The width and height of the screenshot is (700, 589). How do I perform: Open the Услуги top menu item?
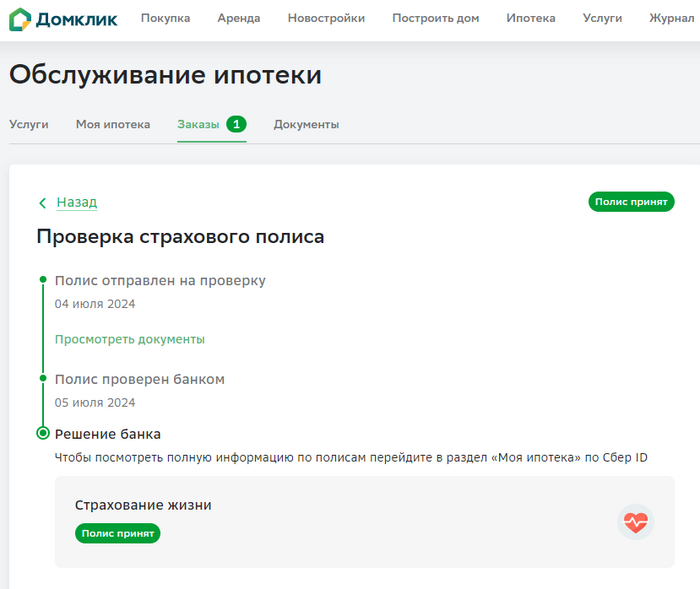pos(602,18)
